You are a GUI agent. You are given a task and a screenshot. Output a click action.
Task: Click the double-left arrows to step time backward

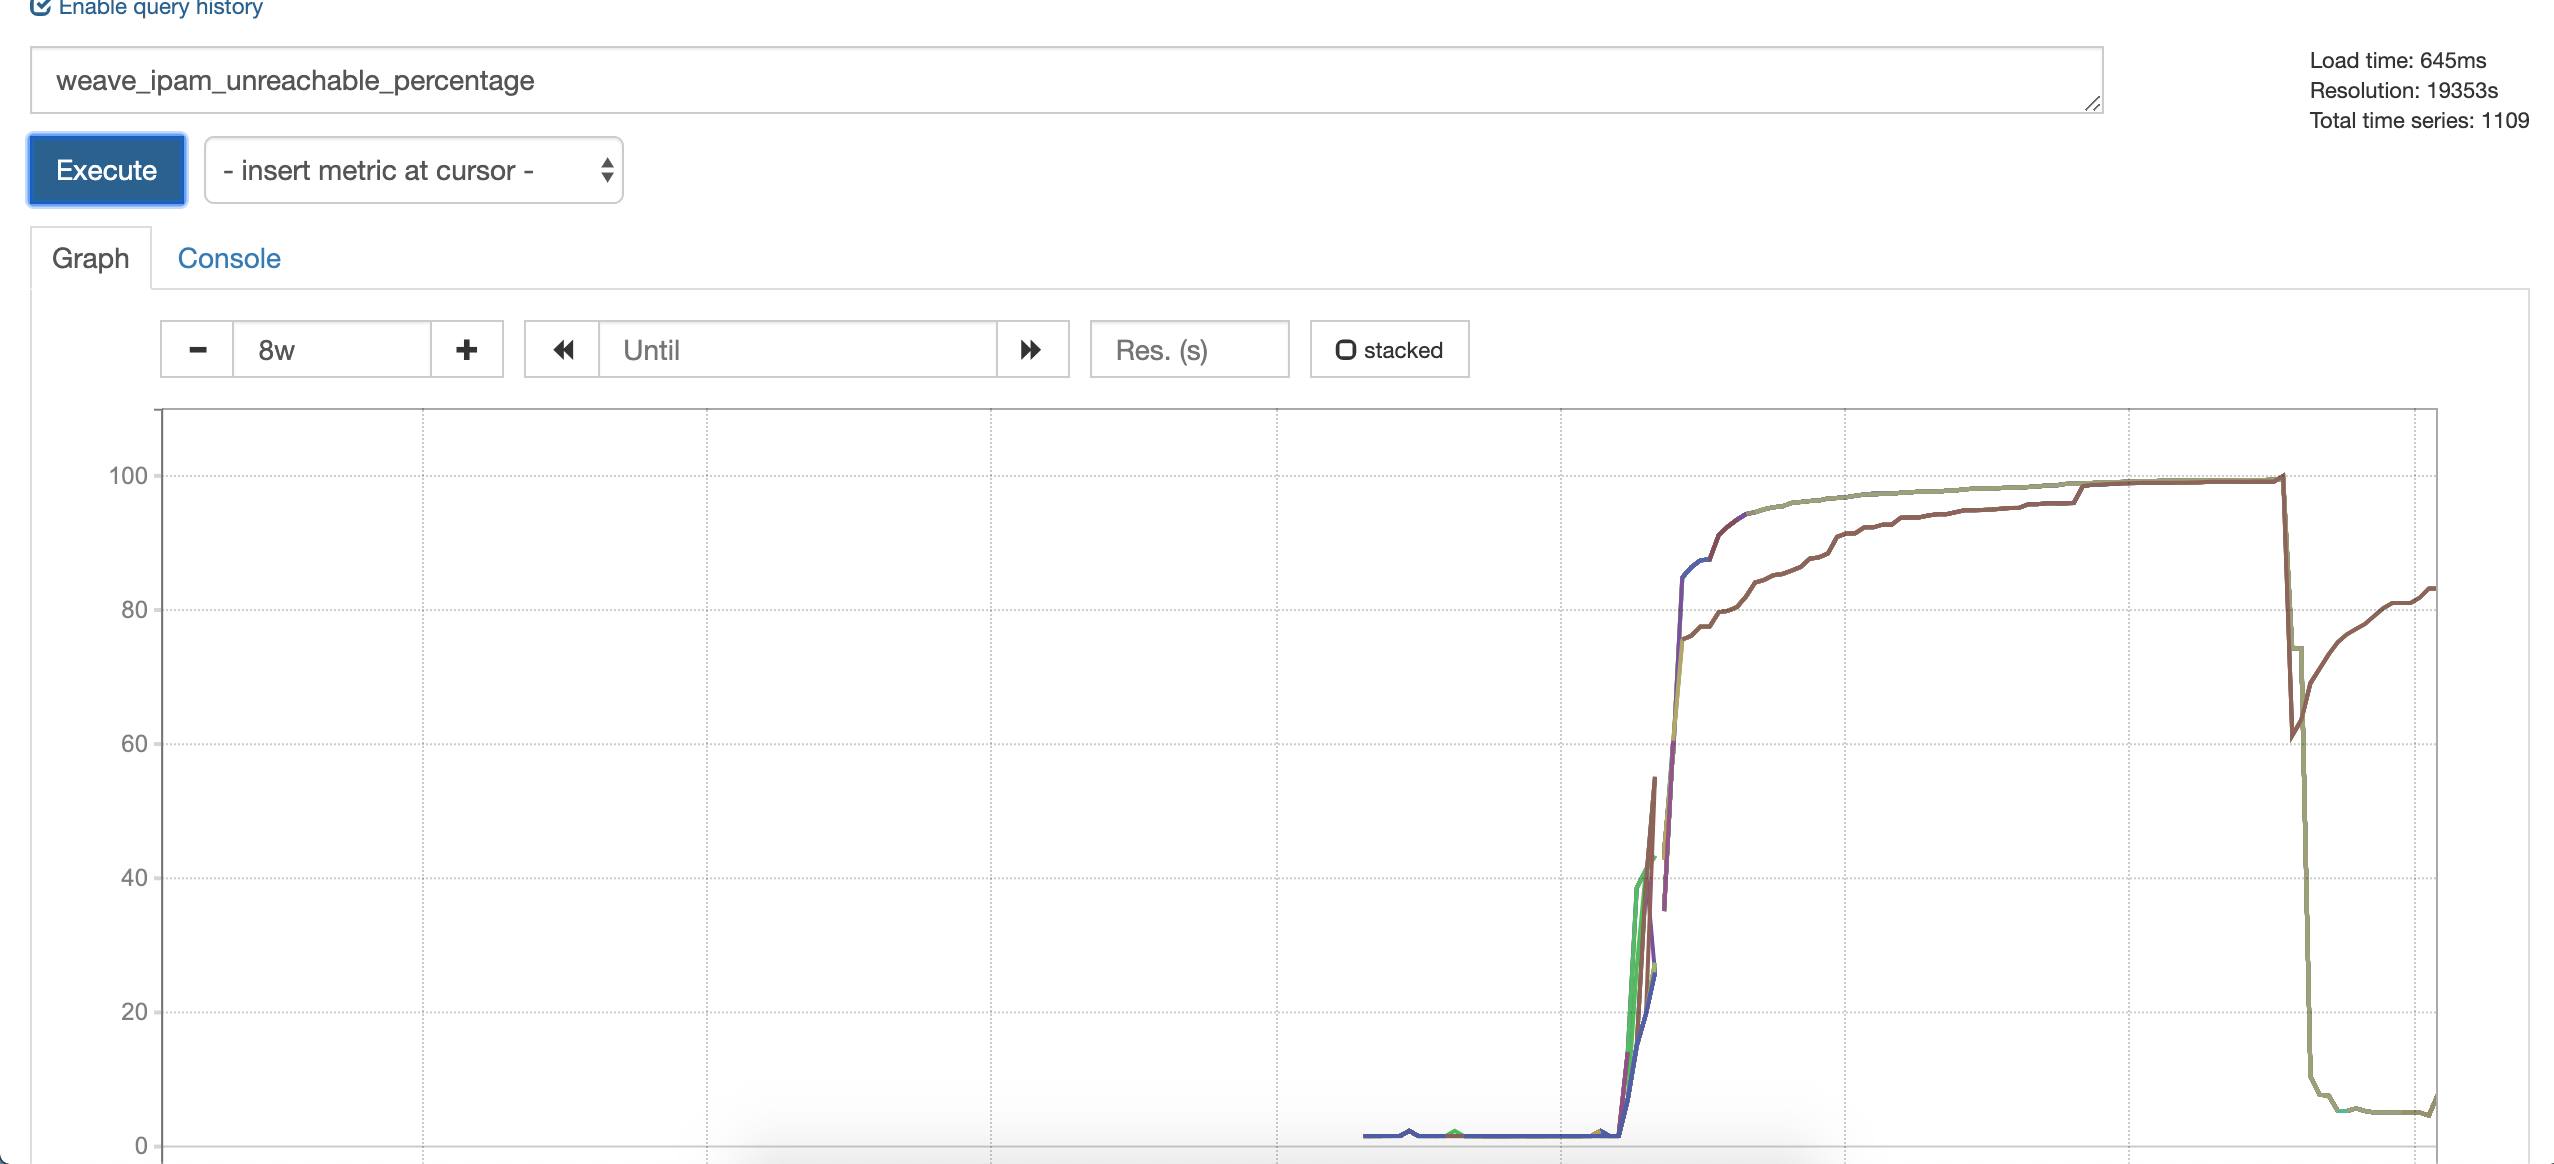point(562,349)
